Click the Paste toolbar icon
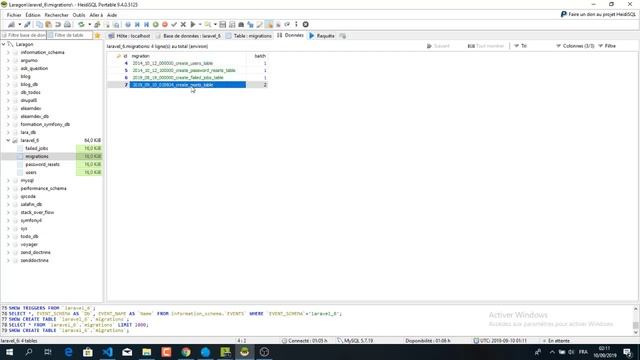The height and width of the screenshot is (360, 640). [48, 24]
